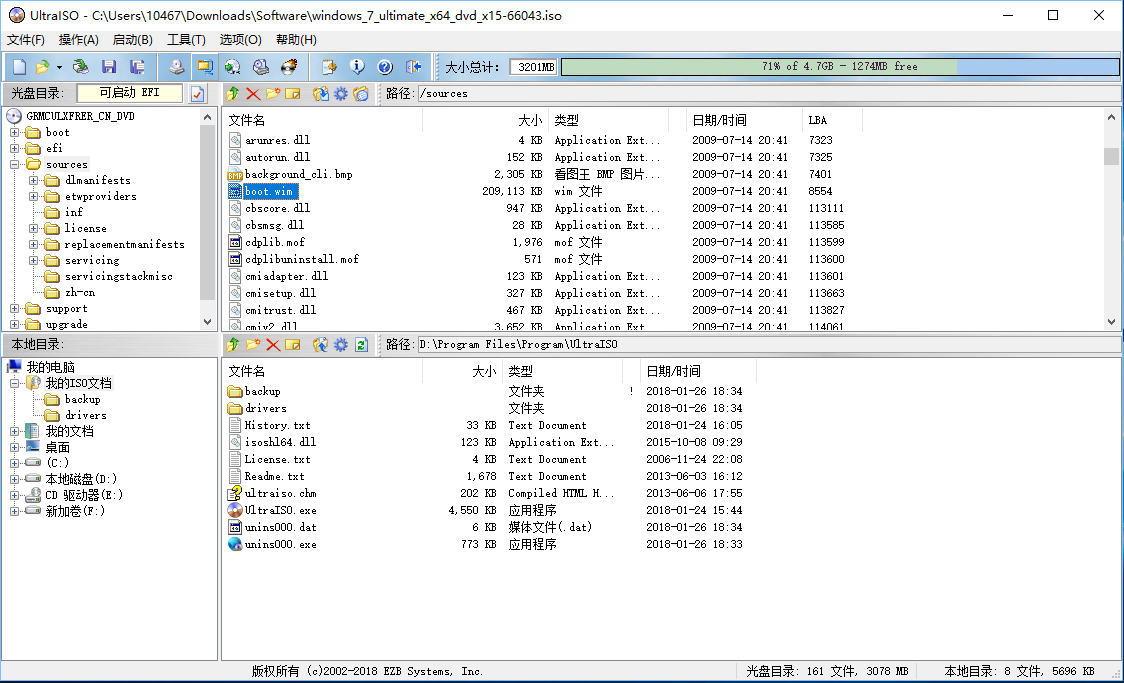
Task: Expand the efi folder tree node
Action: tap(14, 148)
